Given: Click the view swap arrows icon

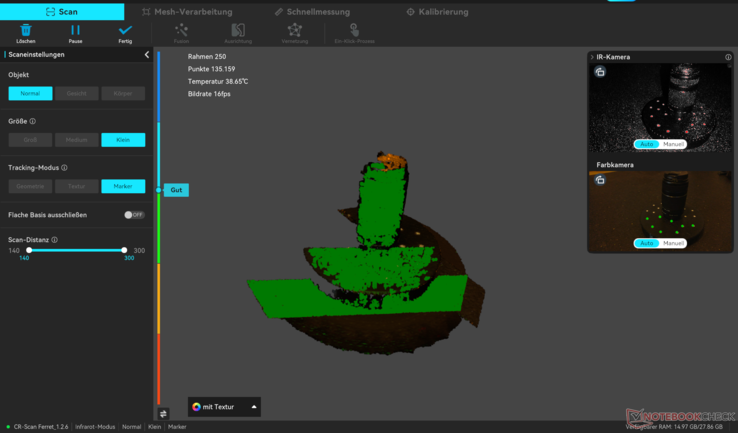Looking at the screenshot, I should (x=163, y=414).
